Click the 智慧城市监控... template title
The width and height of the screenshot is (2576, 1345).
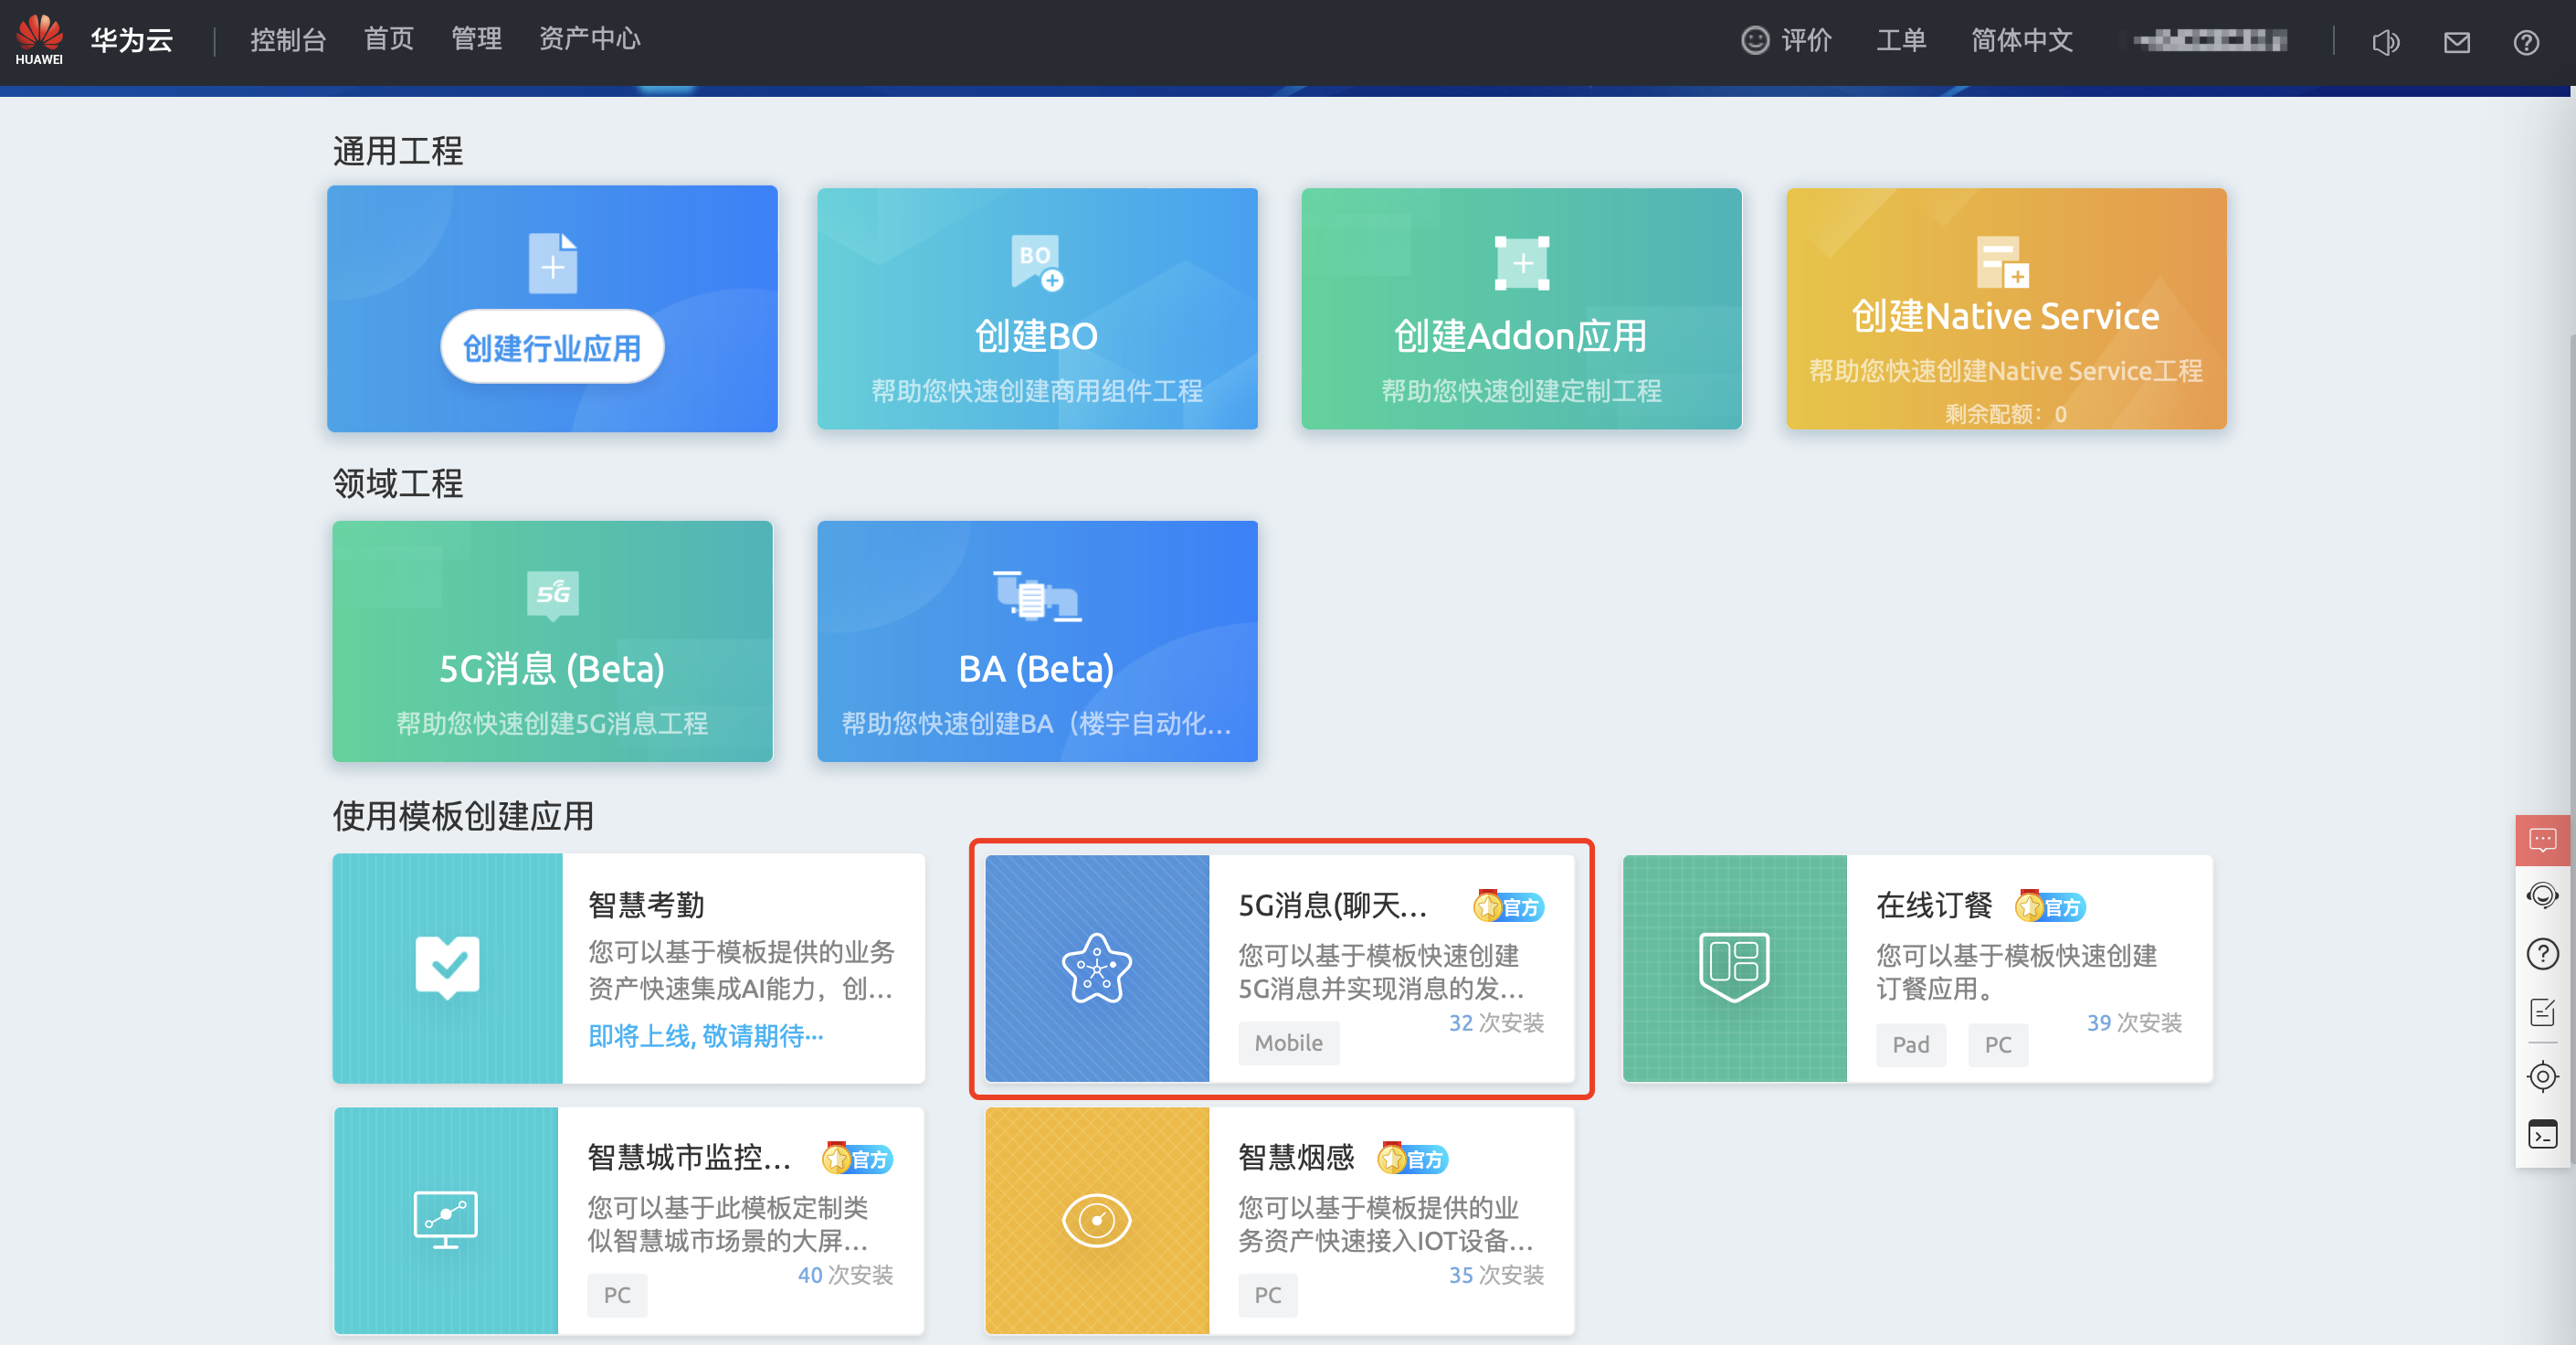coord(689,1158)
